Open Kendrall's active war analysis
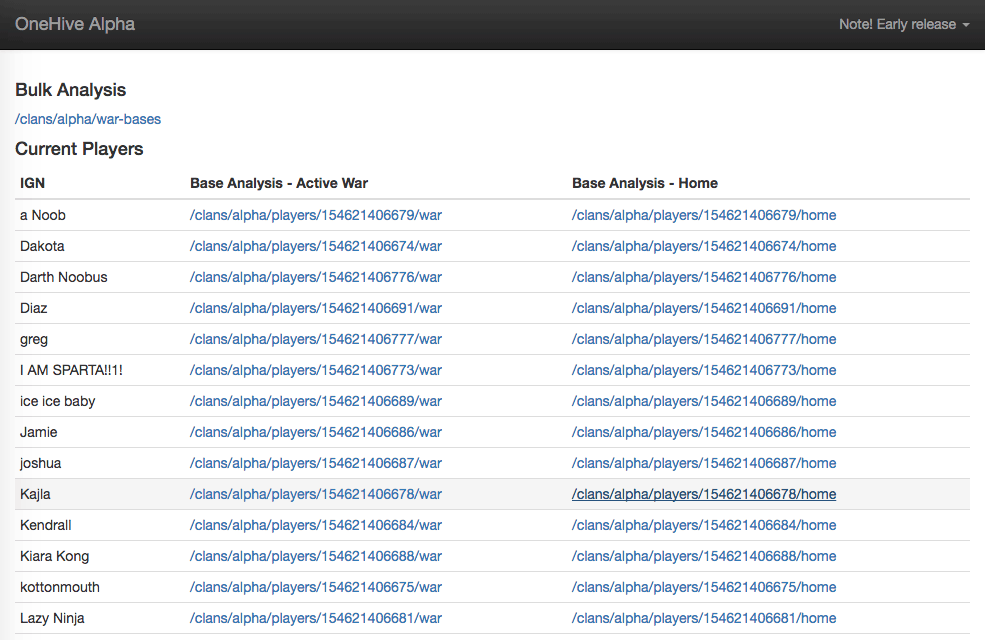The height and width of the screenshot is (640, 985). [x=315, y=525]
